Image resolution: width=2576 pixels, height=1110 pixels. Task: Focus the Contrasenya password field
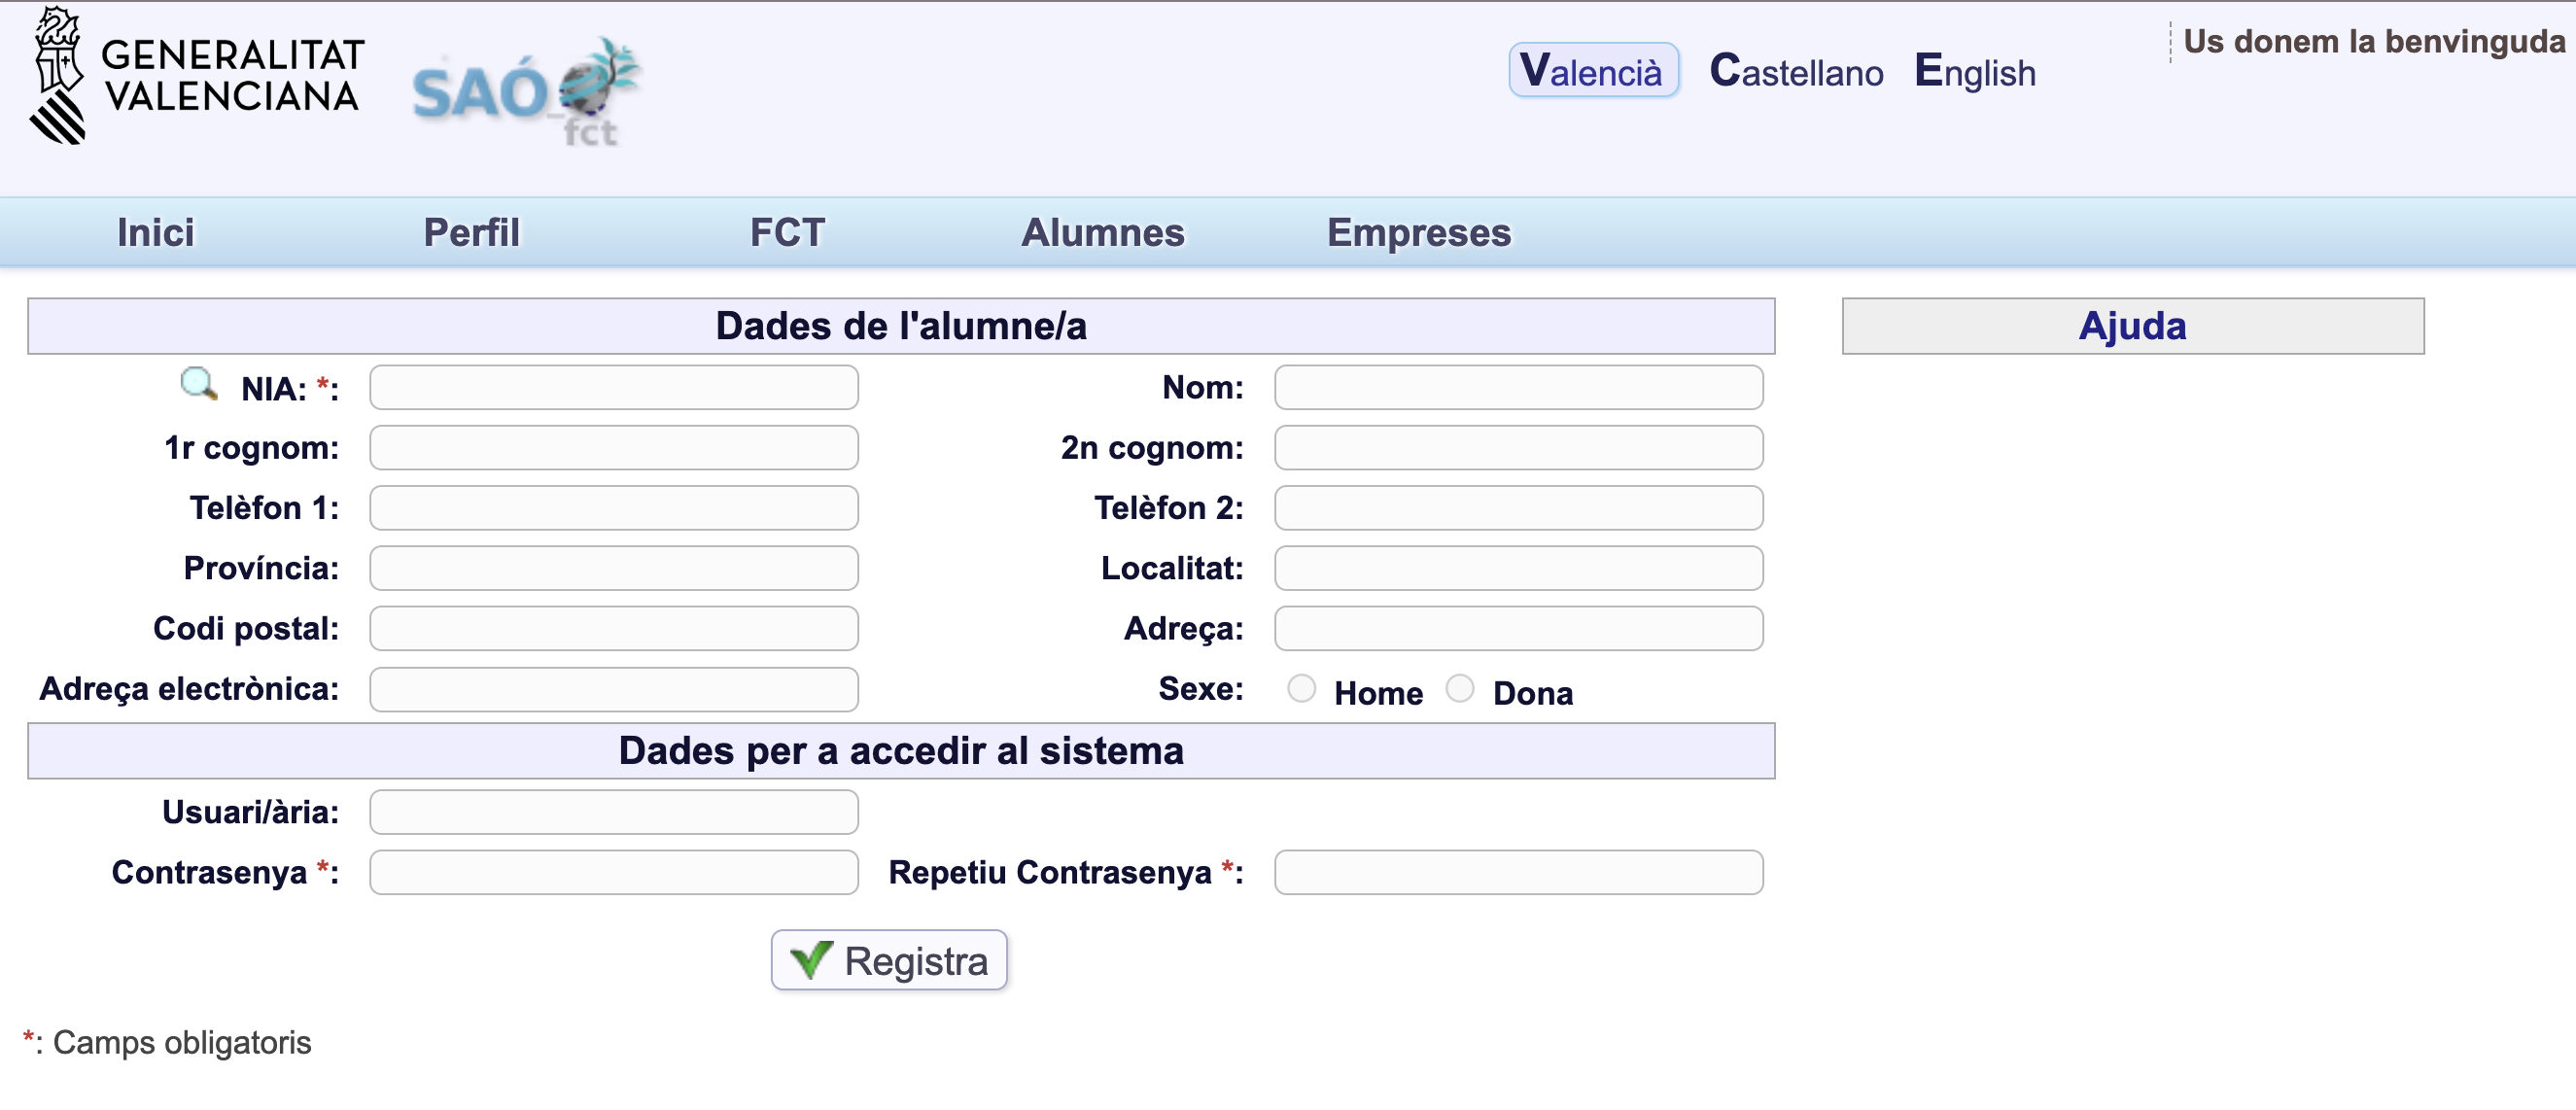click(x=613, y=873)
